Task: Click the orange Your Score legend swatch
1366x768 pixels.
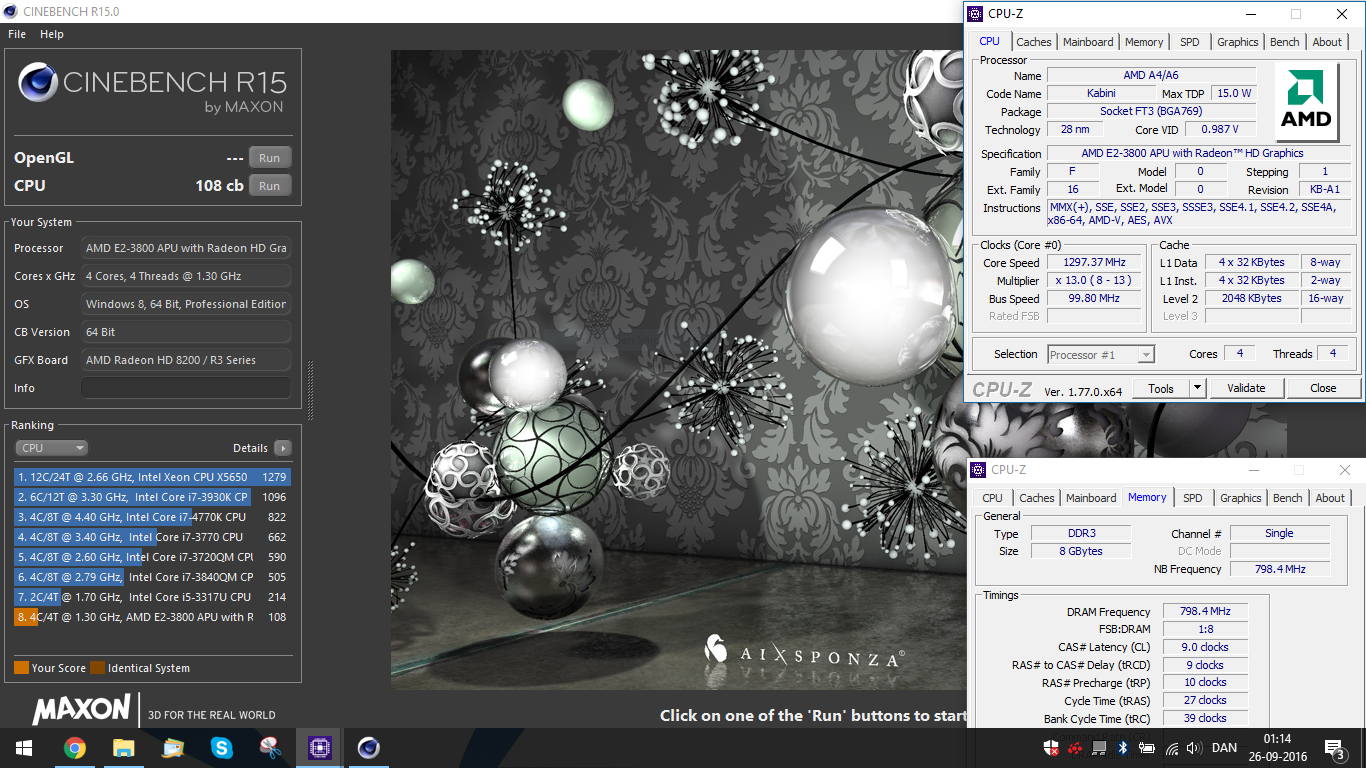Action: 21,668
